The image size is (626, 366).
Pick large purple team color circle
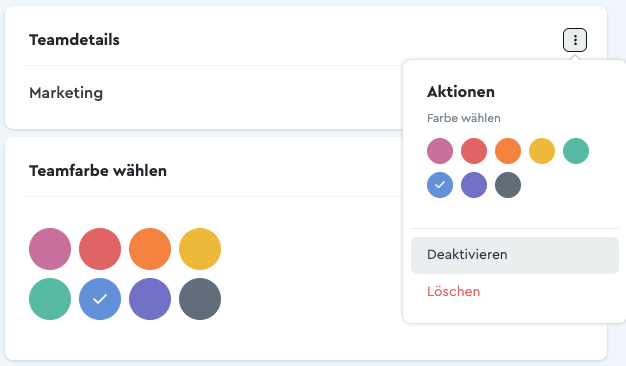pyautogui.click(x=150, y=299)
